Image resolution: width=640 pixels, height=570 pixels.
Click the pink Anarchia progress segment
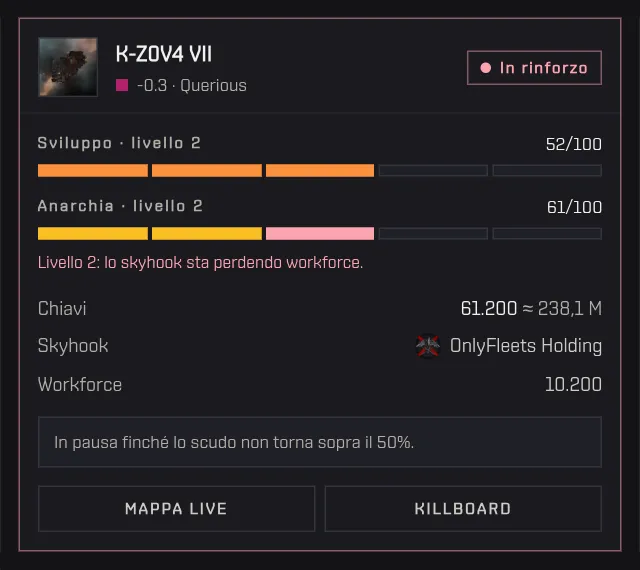point(320,234)
